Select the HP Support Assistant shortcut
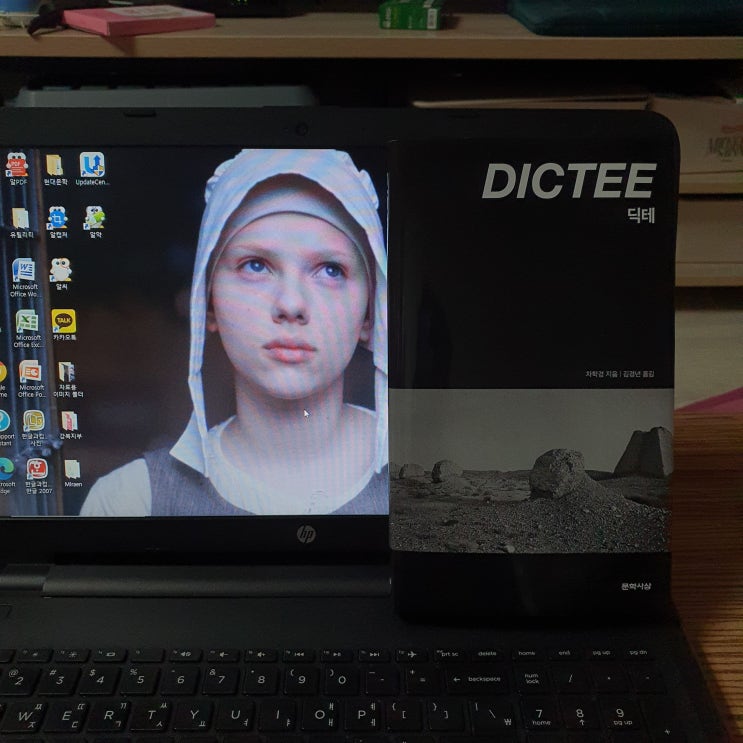The height and width of the screenshot is (743, 743). [x=5, y=428]
